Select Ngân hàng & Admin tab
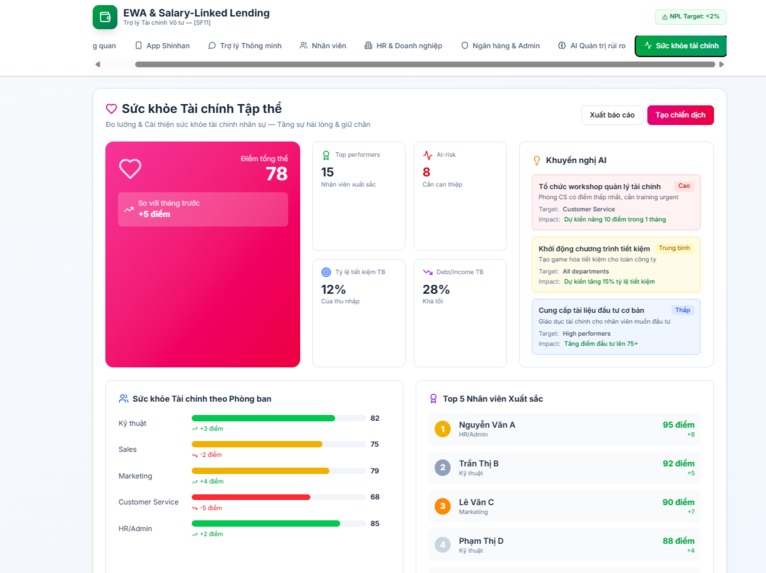 [x=500, y=45]
